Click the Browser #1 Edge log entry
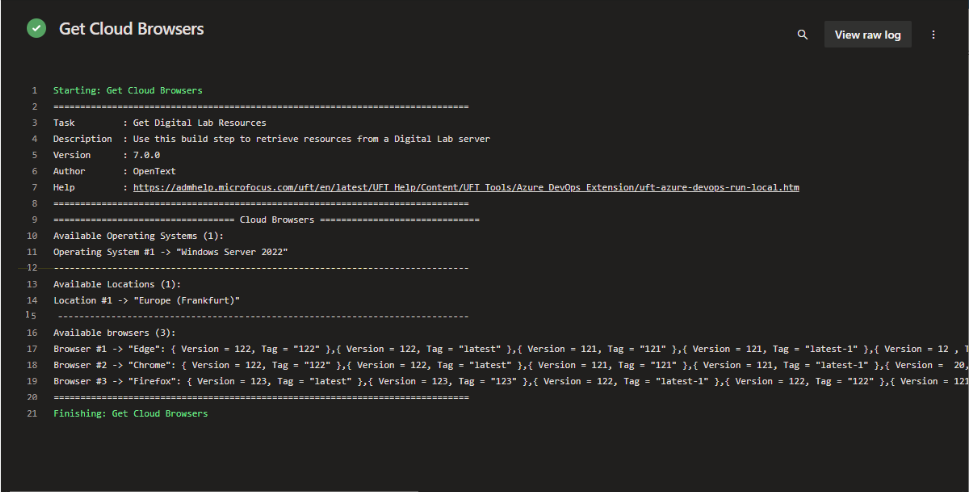 500,349
